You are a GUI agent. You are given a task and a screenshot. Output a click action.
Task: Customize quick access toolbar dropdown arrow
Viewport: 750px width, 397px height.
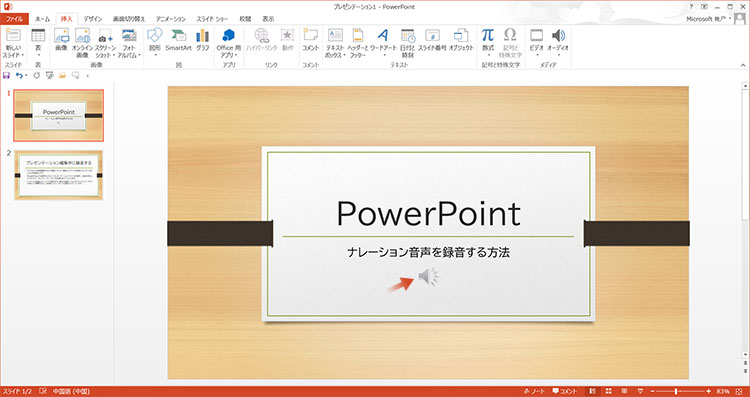(88, 76)
